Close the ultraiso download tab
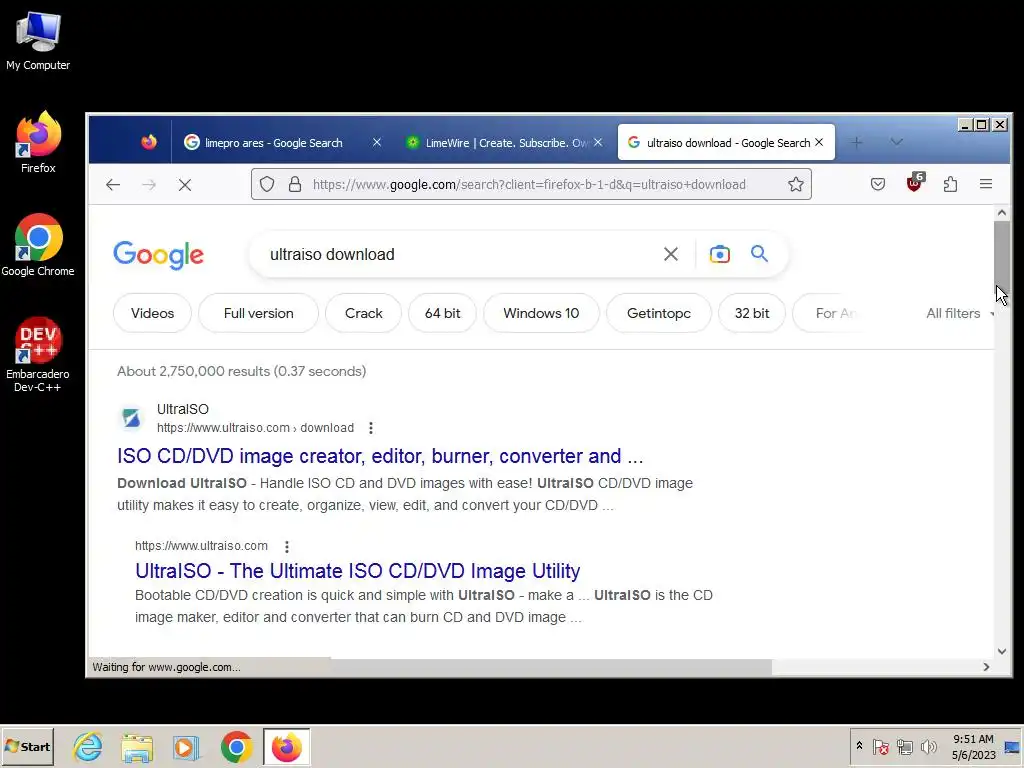 click(819, 142)
